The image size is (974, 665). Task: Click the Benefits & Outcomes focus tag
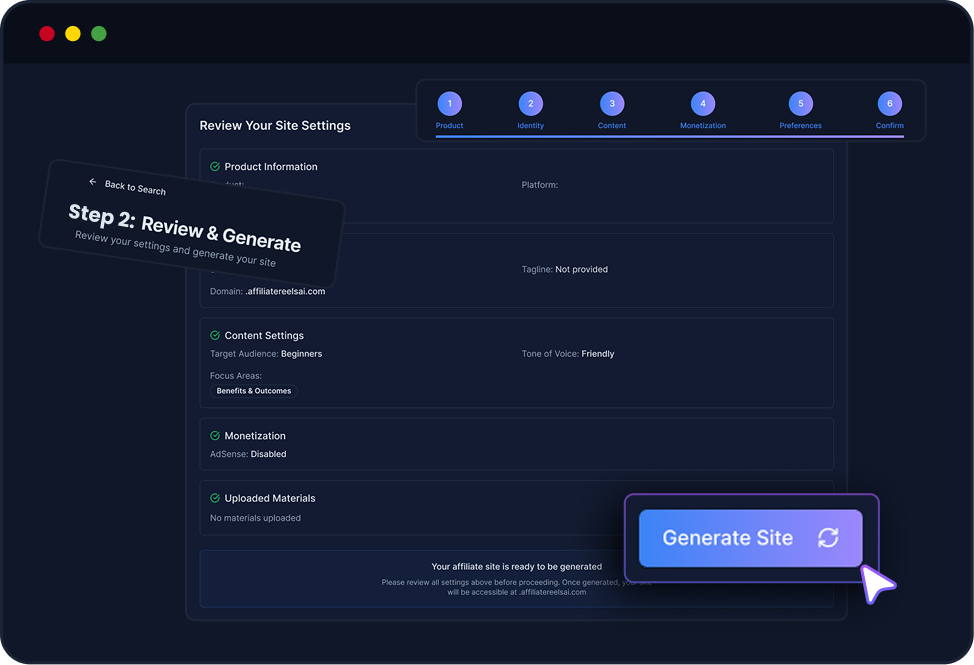[254, 391]
